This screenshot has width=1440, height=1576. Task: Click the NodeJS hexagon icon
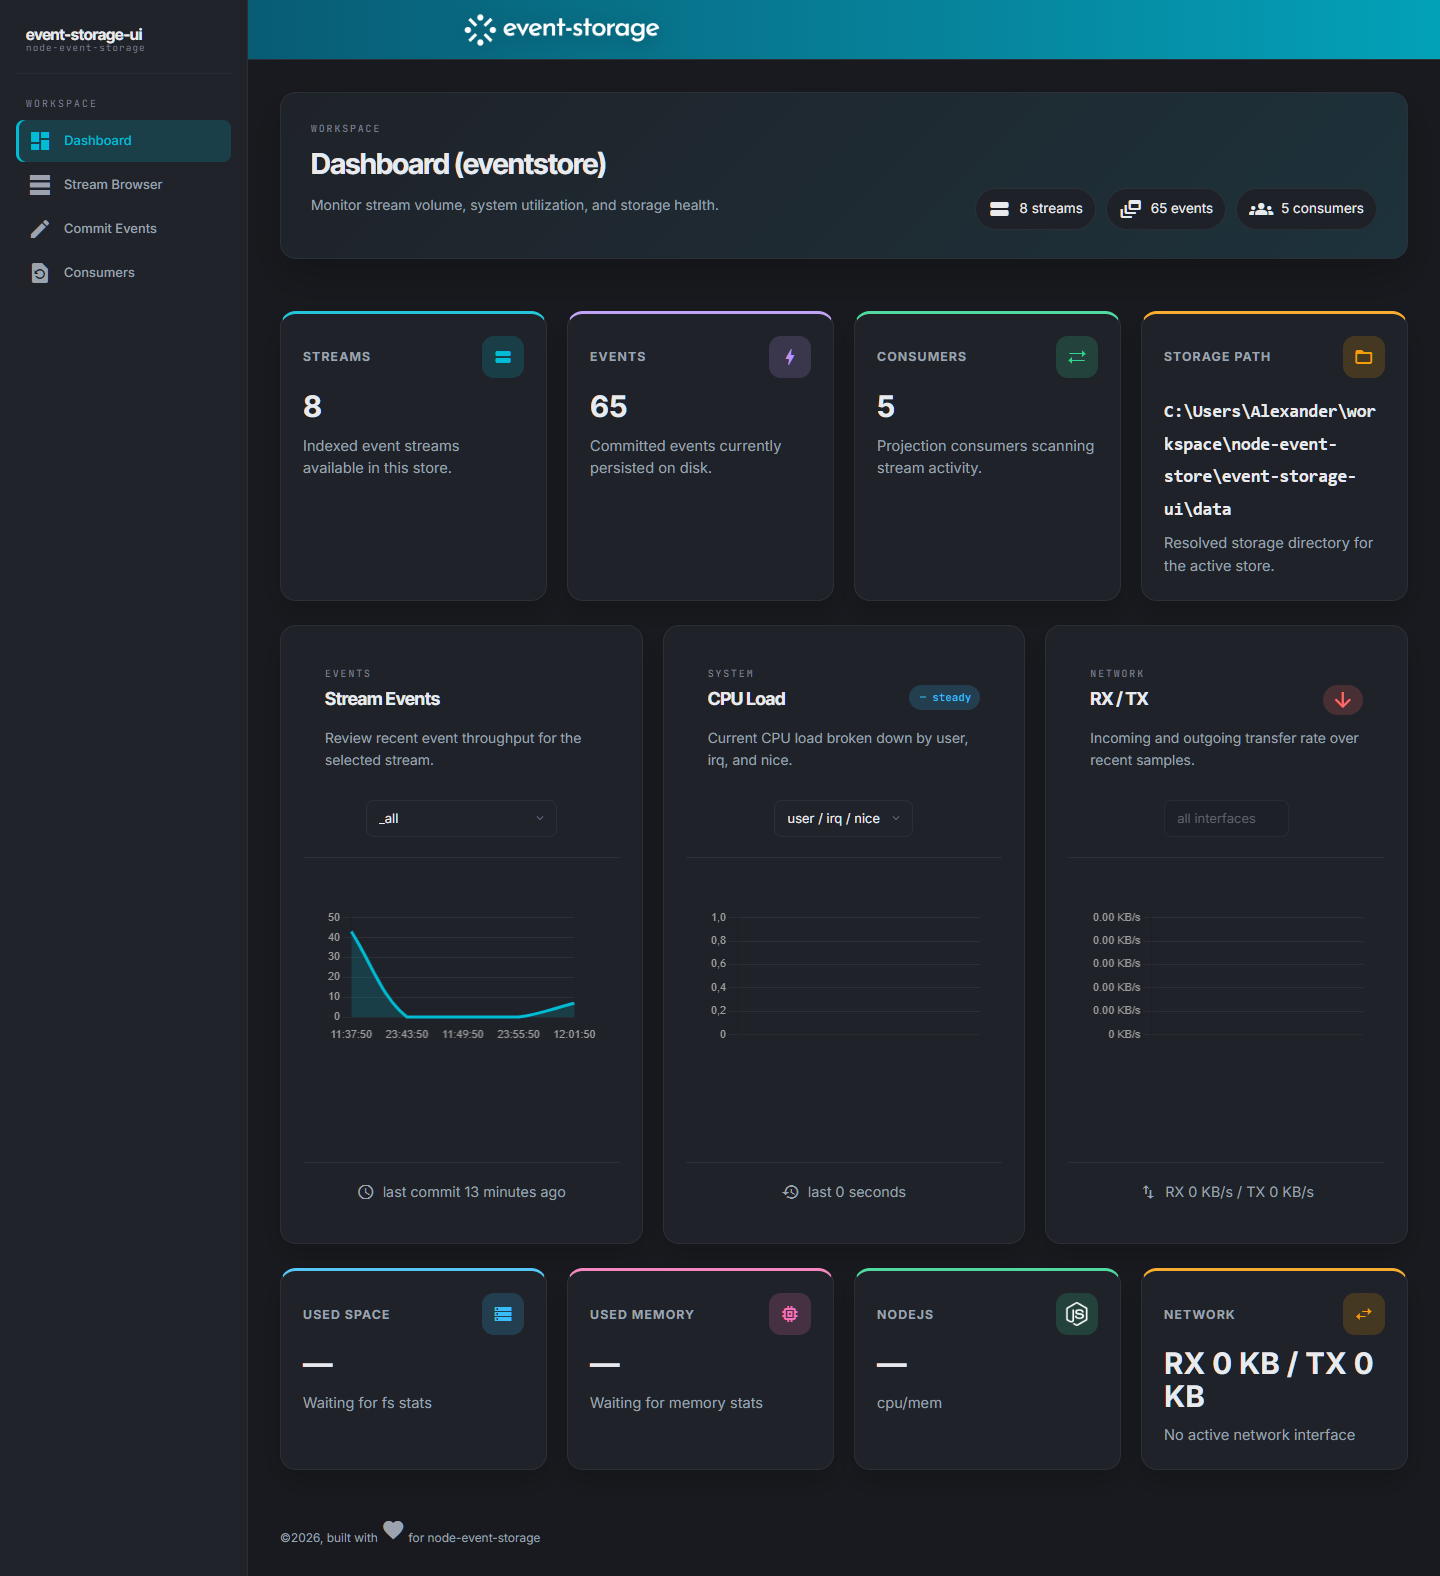[1077, 1314]
